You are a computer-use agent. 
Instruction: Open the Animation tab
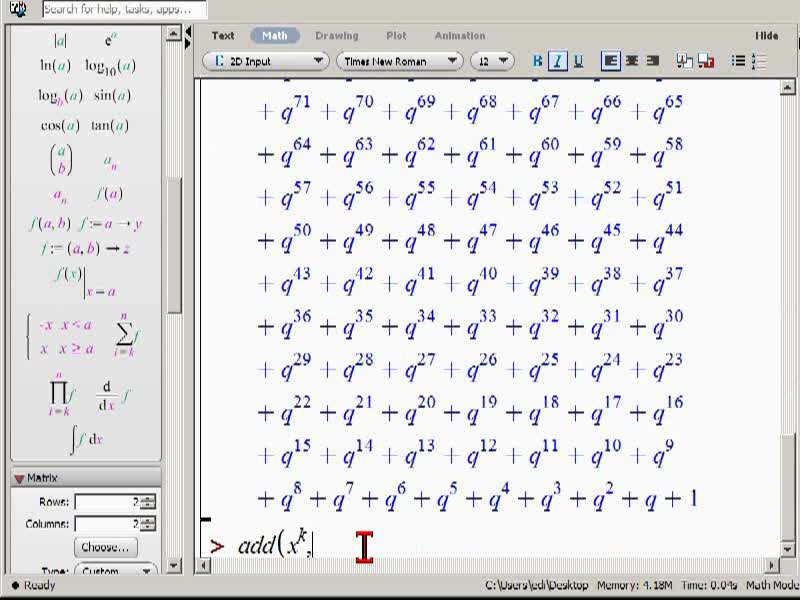click(x=460, y=36)
